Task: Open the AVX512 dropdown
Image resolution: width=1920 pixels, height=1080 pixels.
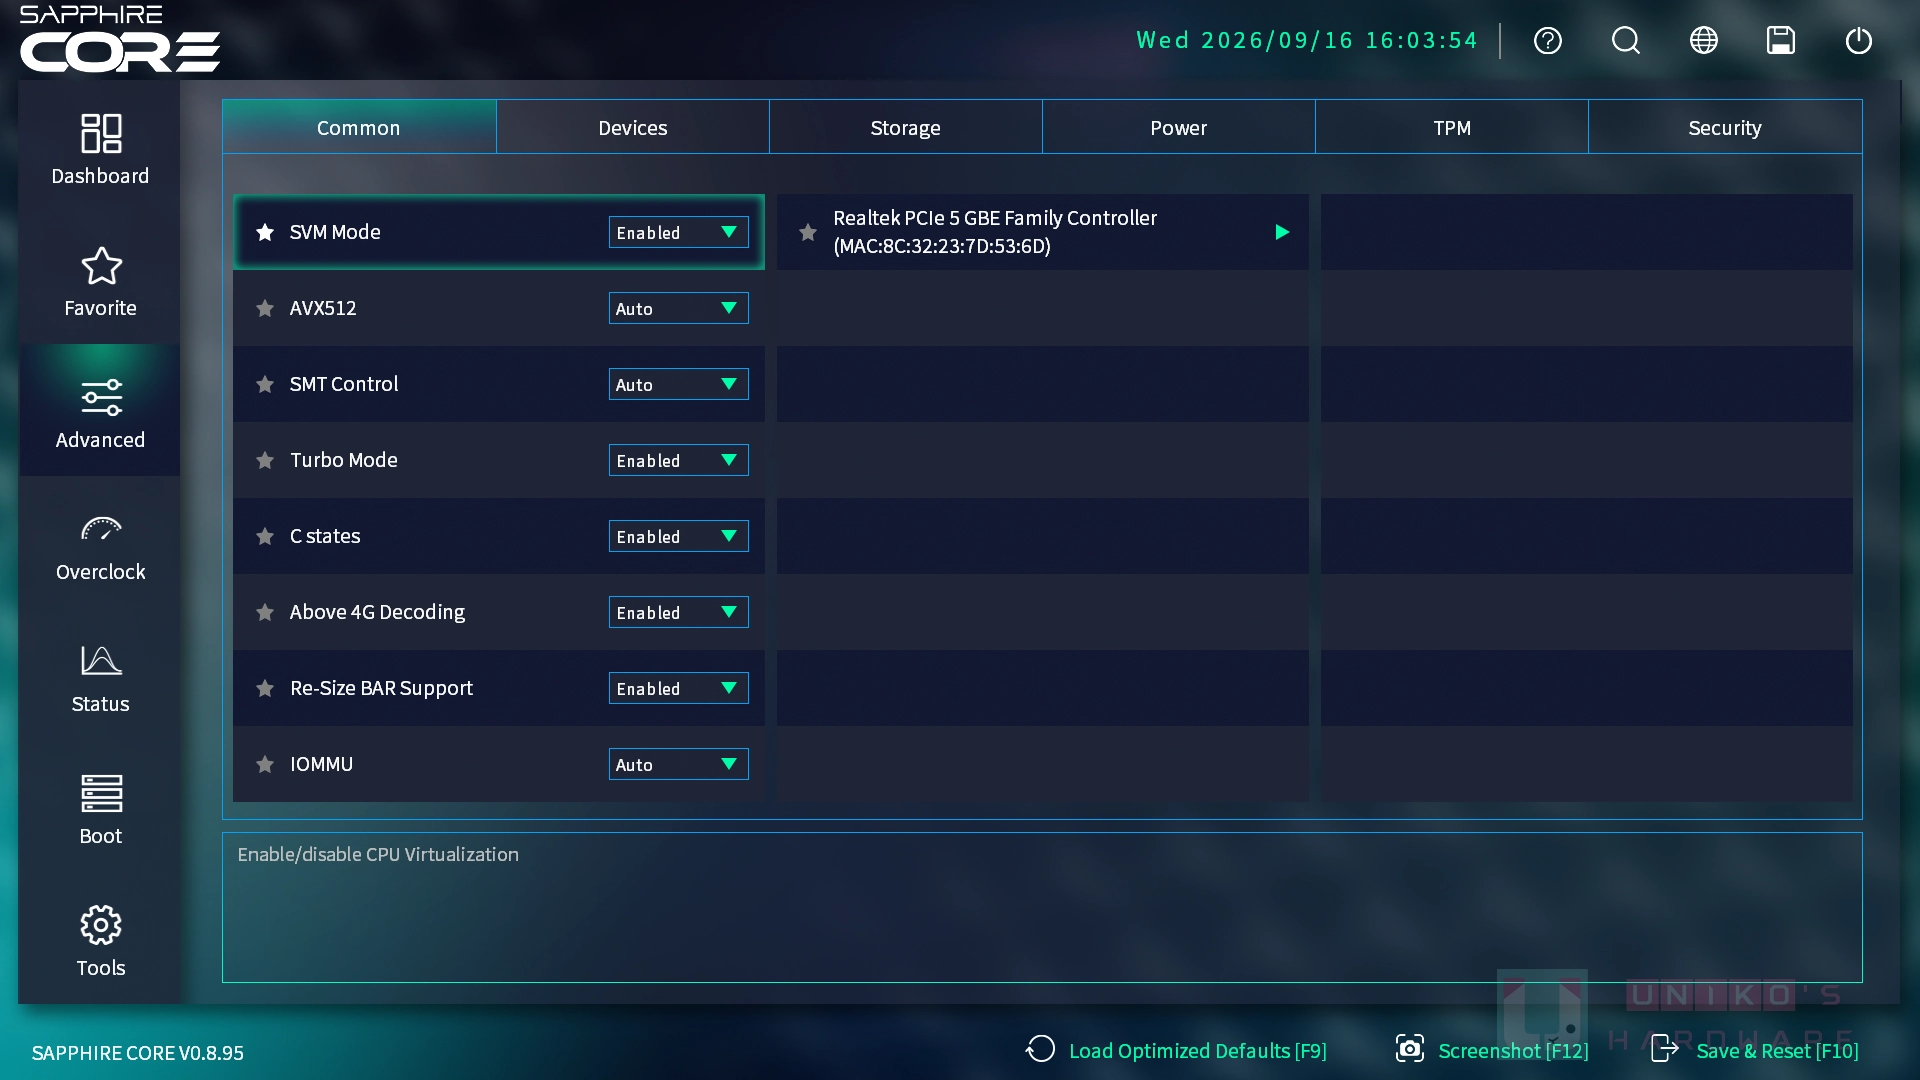Action: coord(679,308)
